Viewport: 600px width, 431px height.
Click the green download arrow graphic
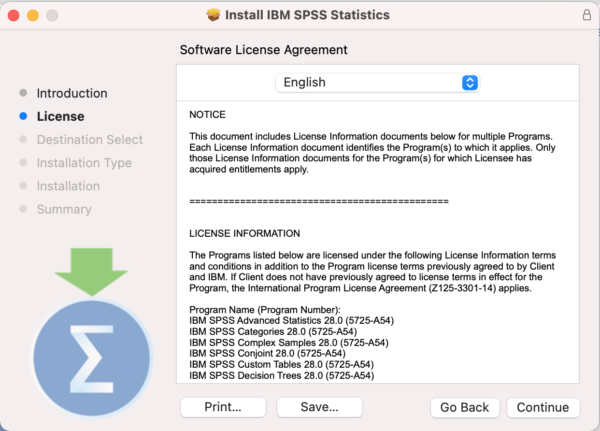point(91,272)
